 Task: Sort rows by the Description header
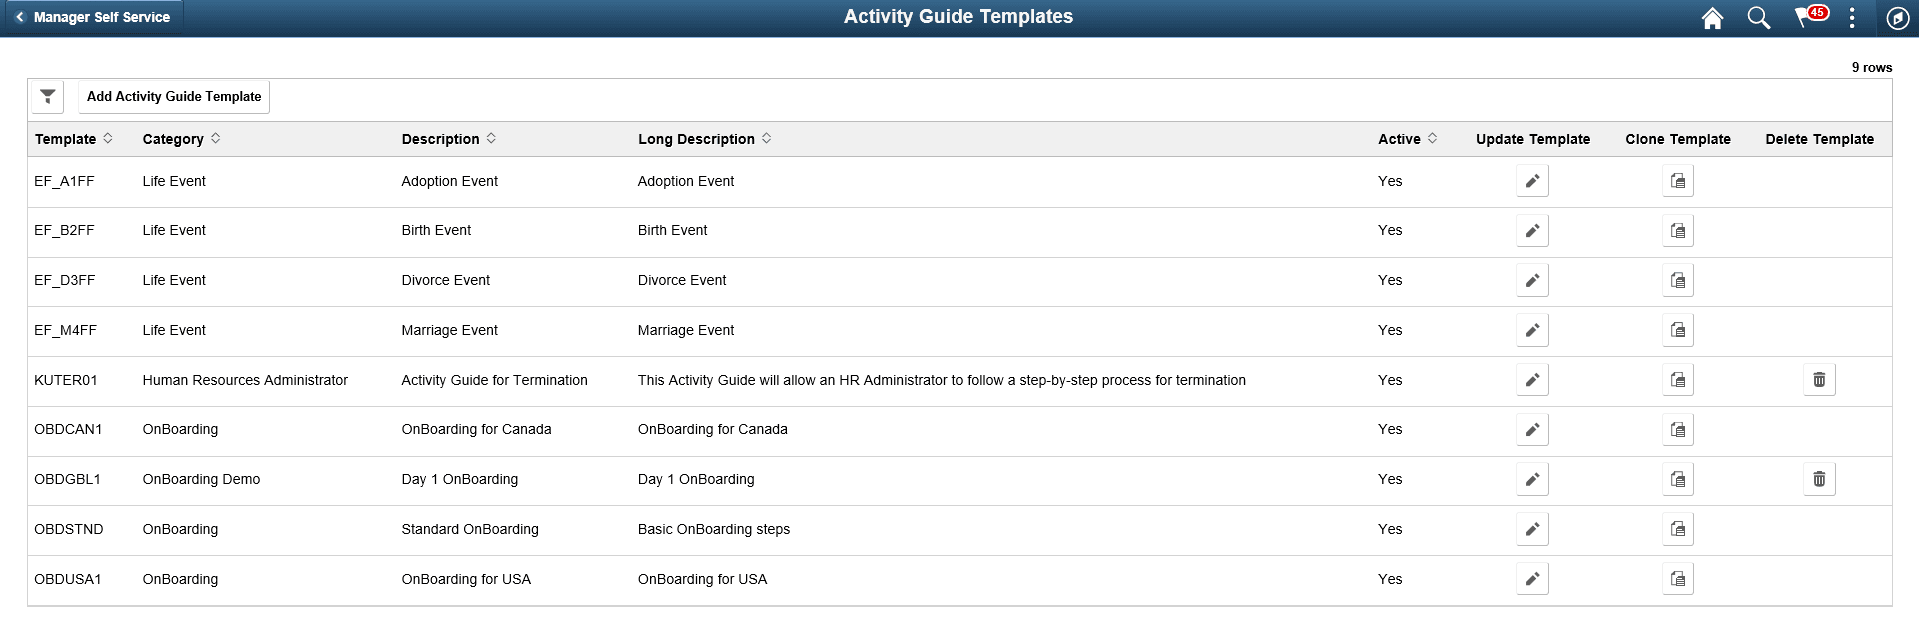(x=441, y=139)
